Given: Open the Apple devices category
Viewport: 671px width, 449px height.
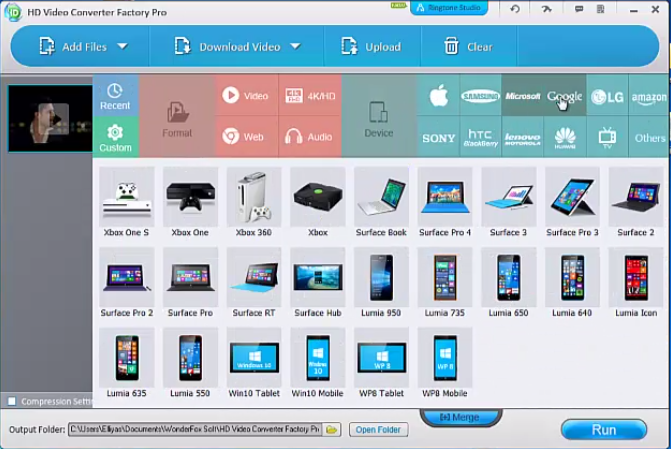Looking at the screenshot, I should pyautogui.click(x=438, y=95).
